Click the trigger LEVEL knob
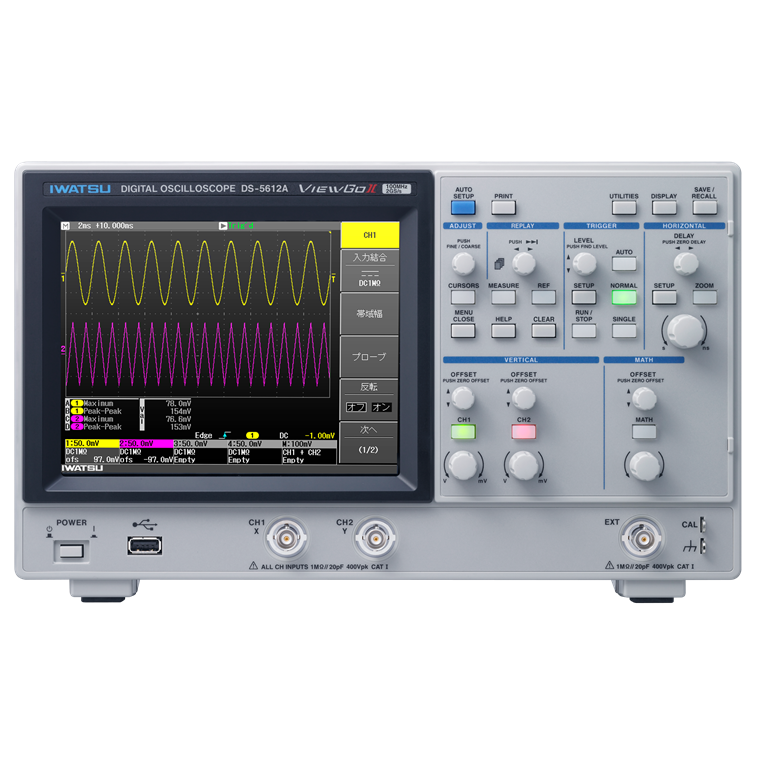The height and width of the screenshot is (760, 760). (x=583, y=263)
